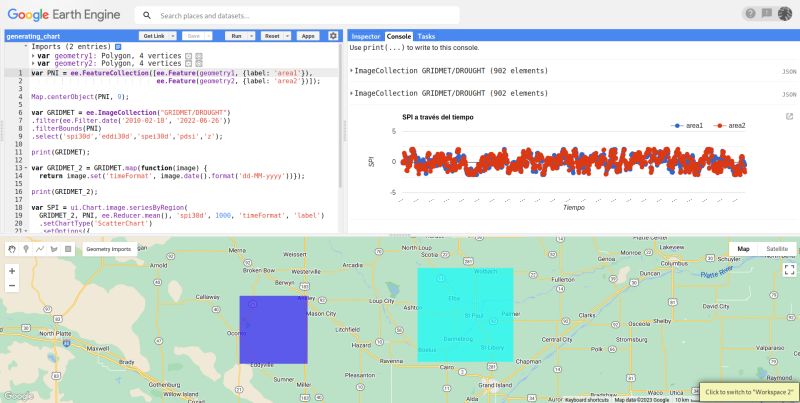Open the Save dropdown arrow
This screenshot has height=403, width=800.
(x=208, y=36)
